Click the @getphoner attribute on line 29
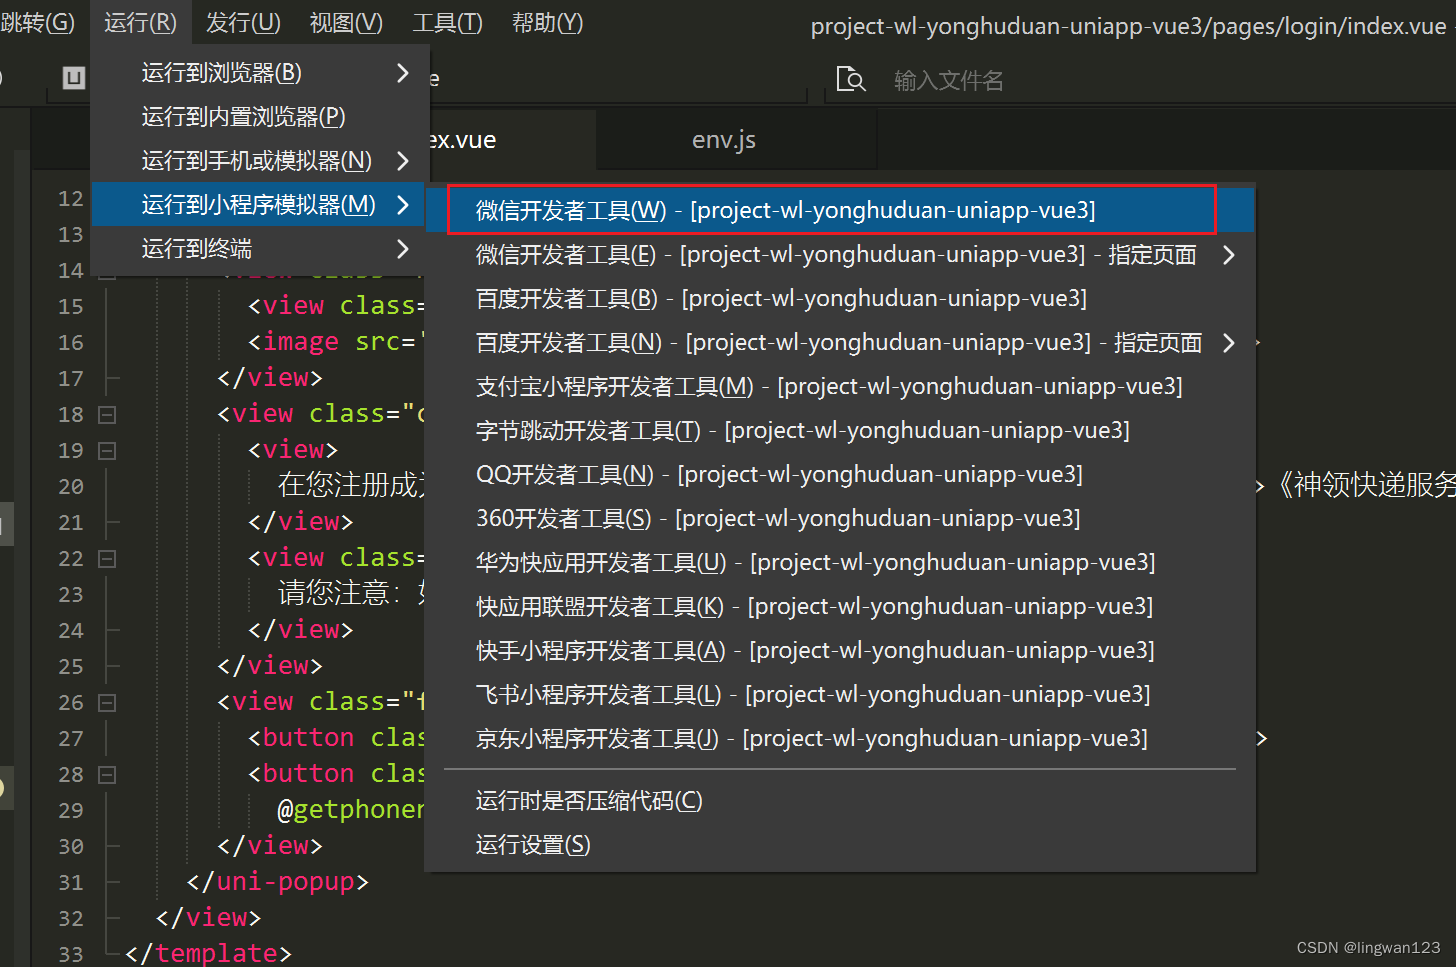 [351, 810]
